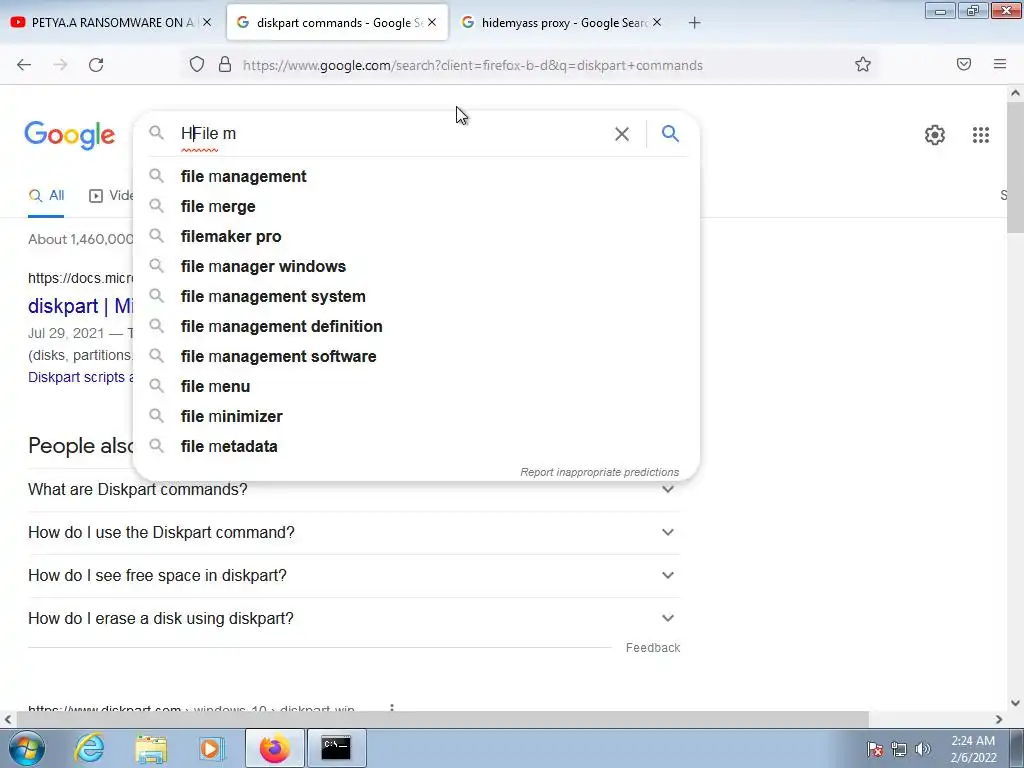The image size is (1024, 768).
Task: Choose suggestion 'file menu'
Action: (416, 387)
